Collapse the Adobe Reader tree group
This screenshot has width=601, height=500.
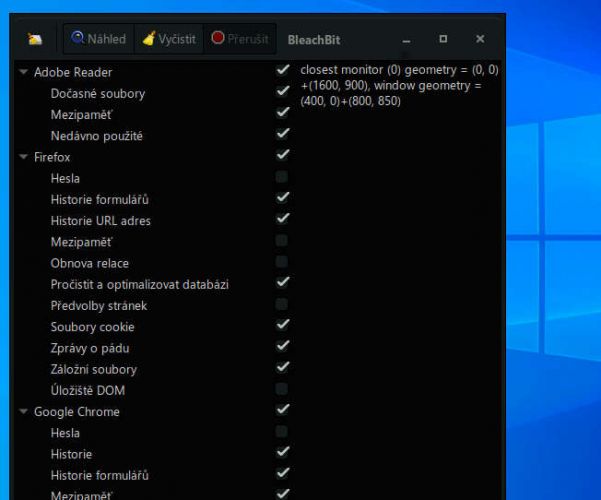pos(23,72)
